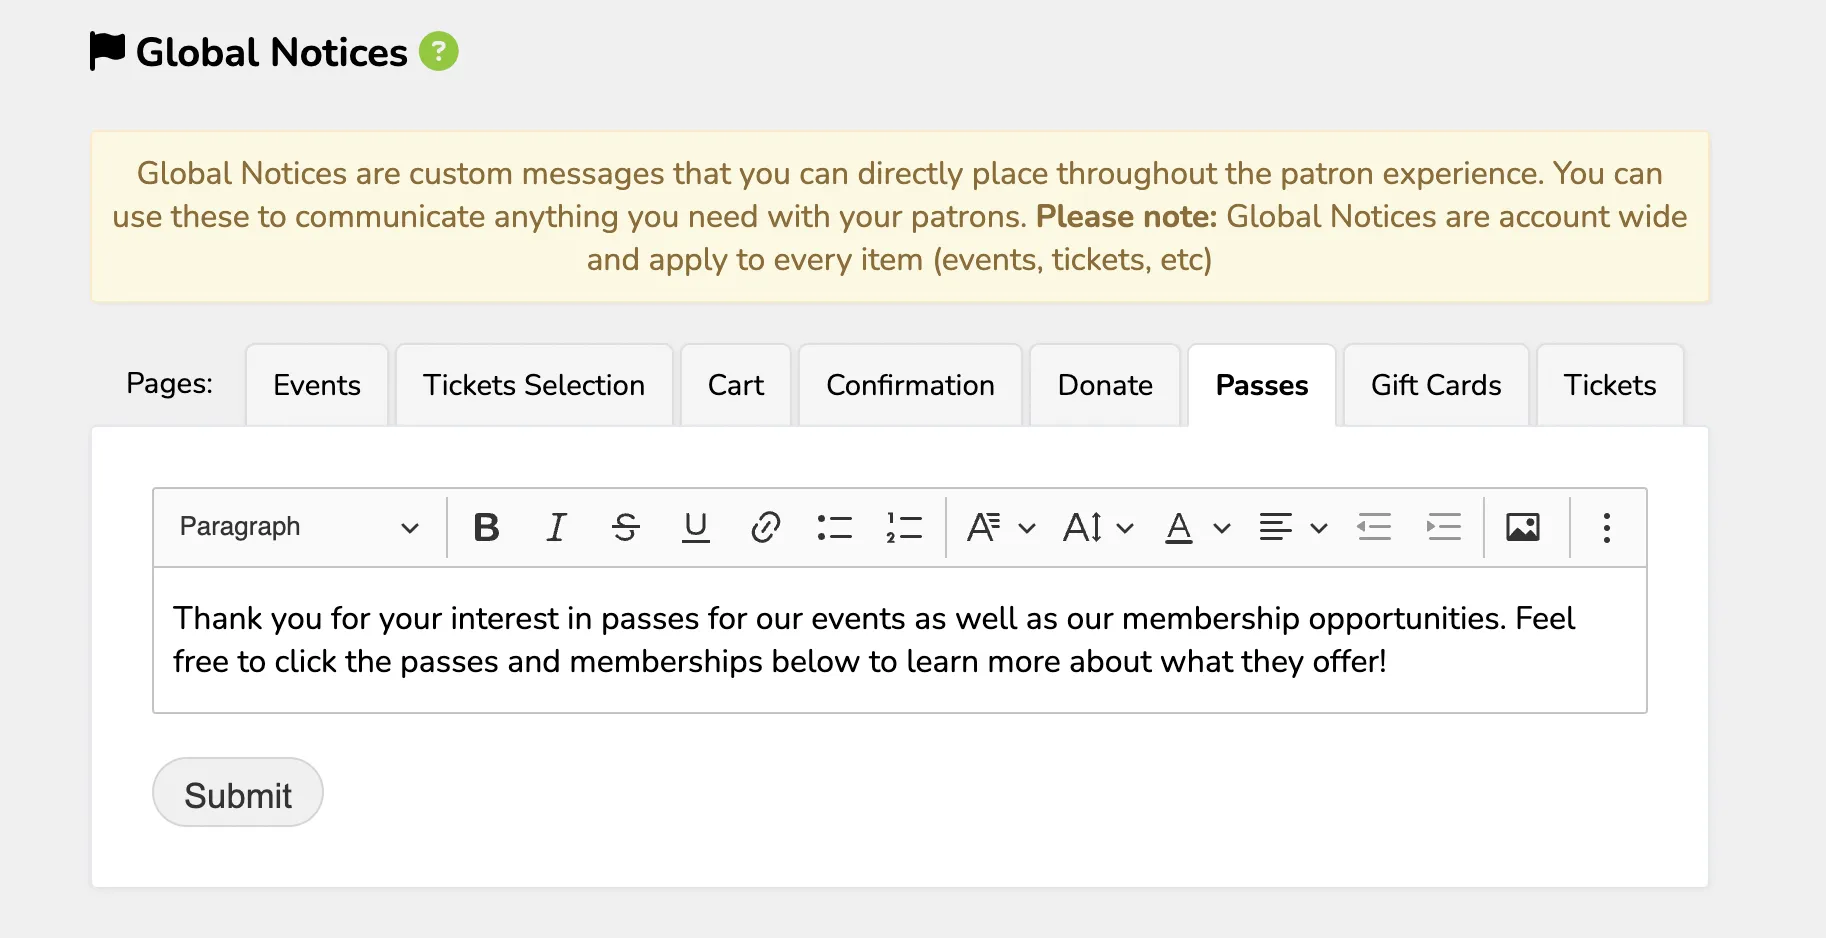Decrease indent of the paragraph
The image size is (1826, 938).
click(1374, 527)
